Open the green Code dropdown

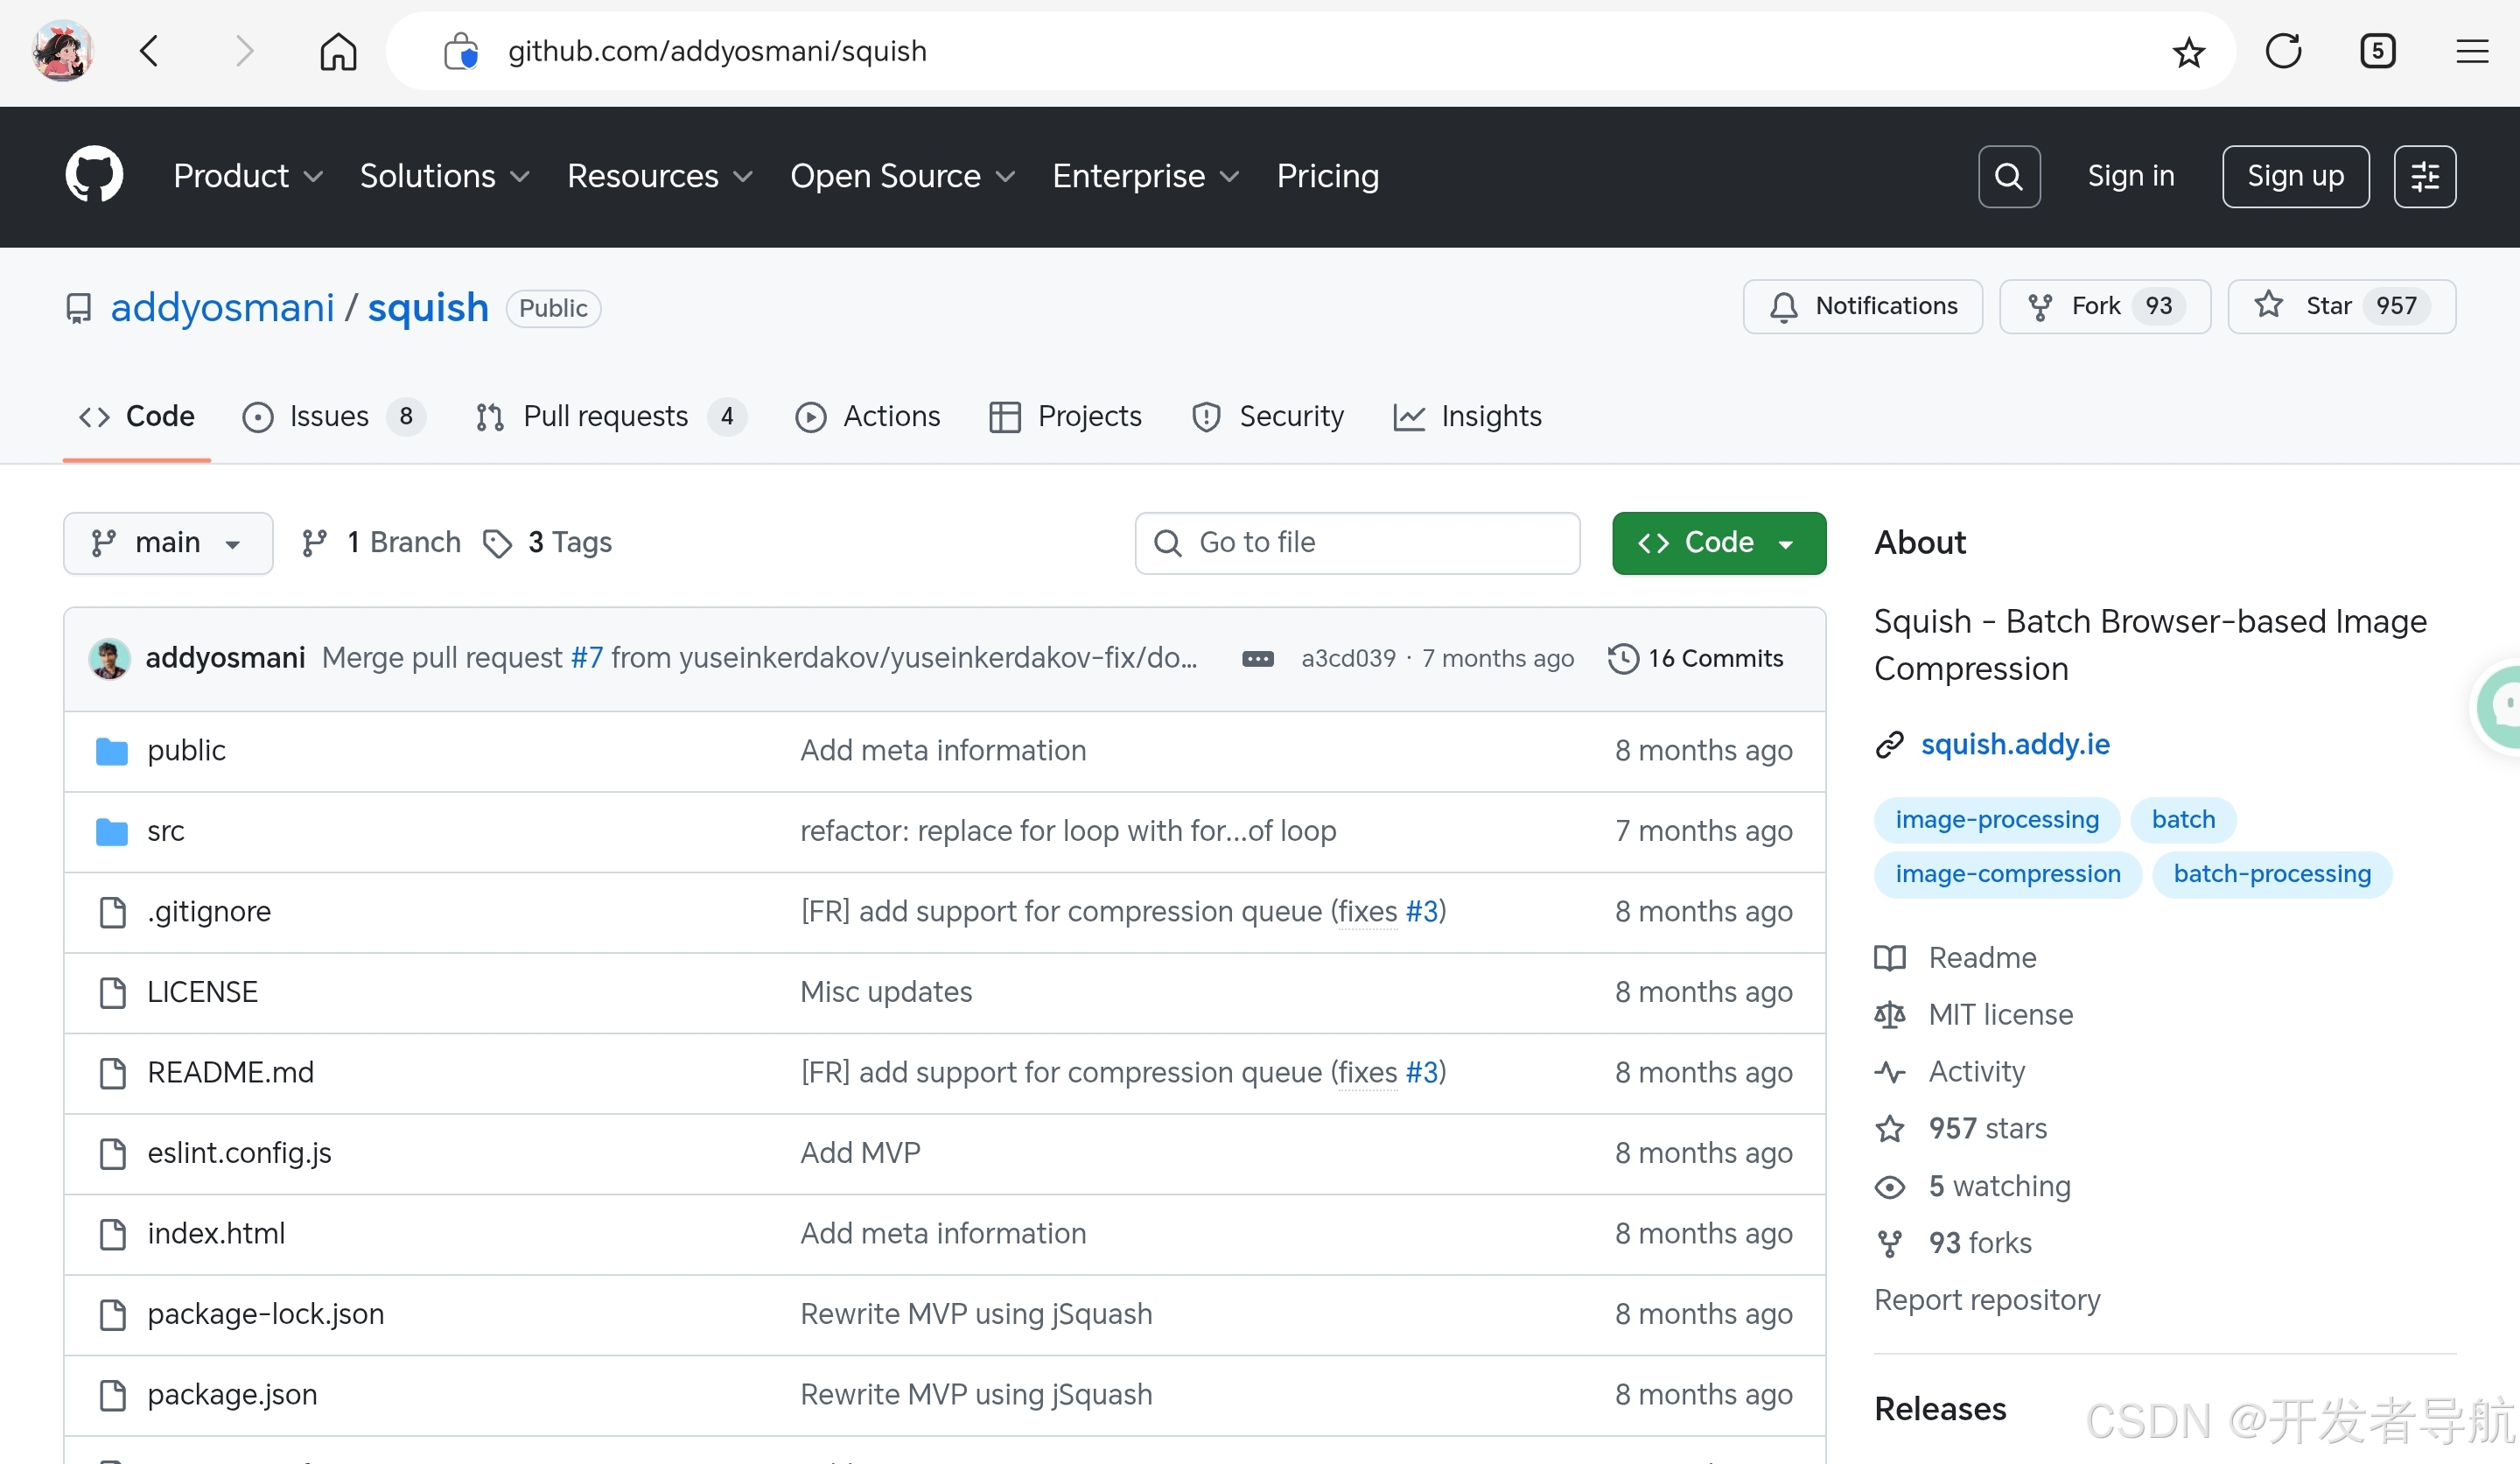click(1718, 543)
